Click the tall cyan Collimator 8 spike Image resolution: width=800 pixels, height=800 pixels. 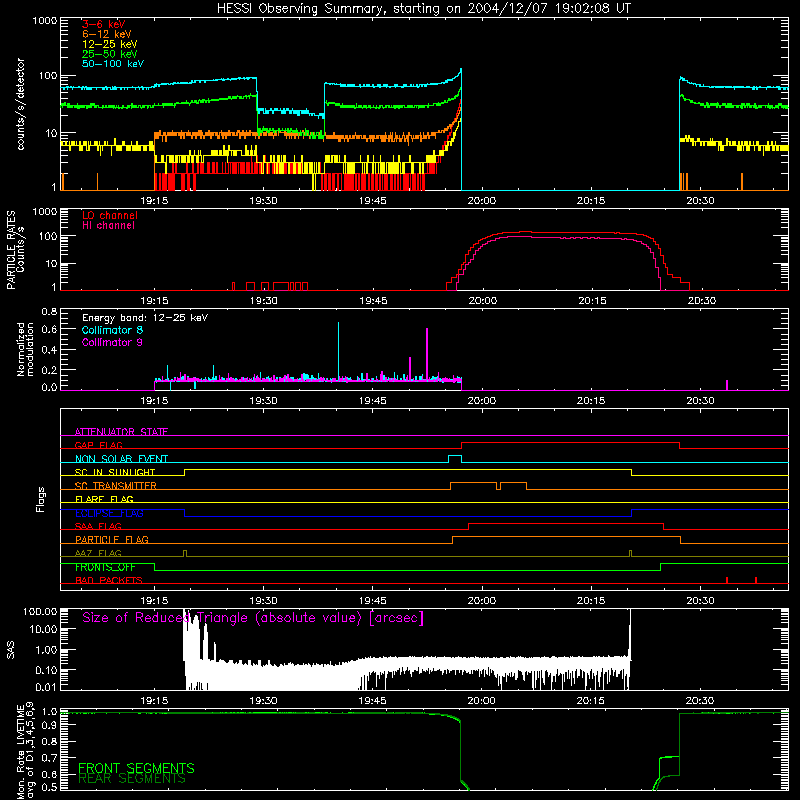(x=338, y=351)
